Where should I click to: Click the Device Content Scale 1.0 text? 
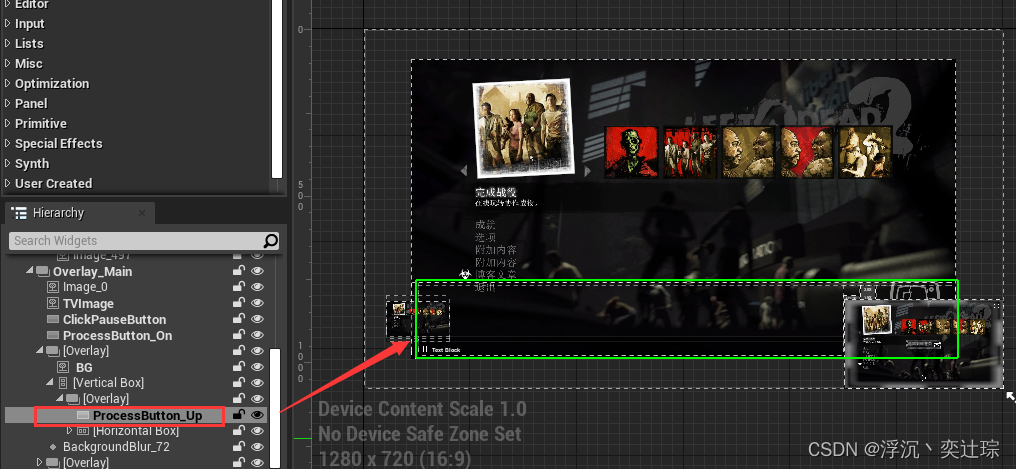tap(422, 409)
